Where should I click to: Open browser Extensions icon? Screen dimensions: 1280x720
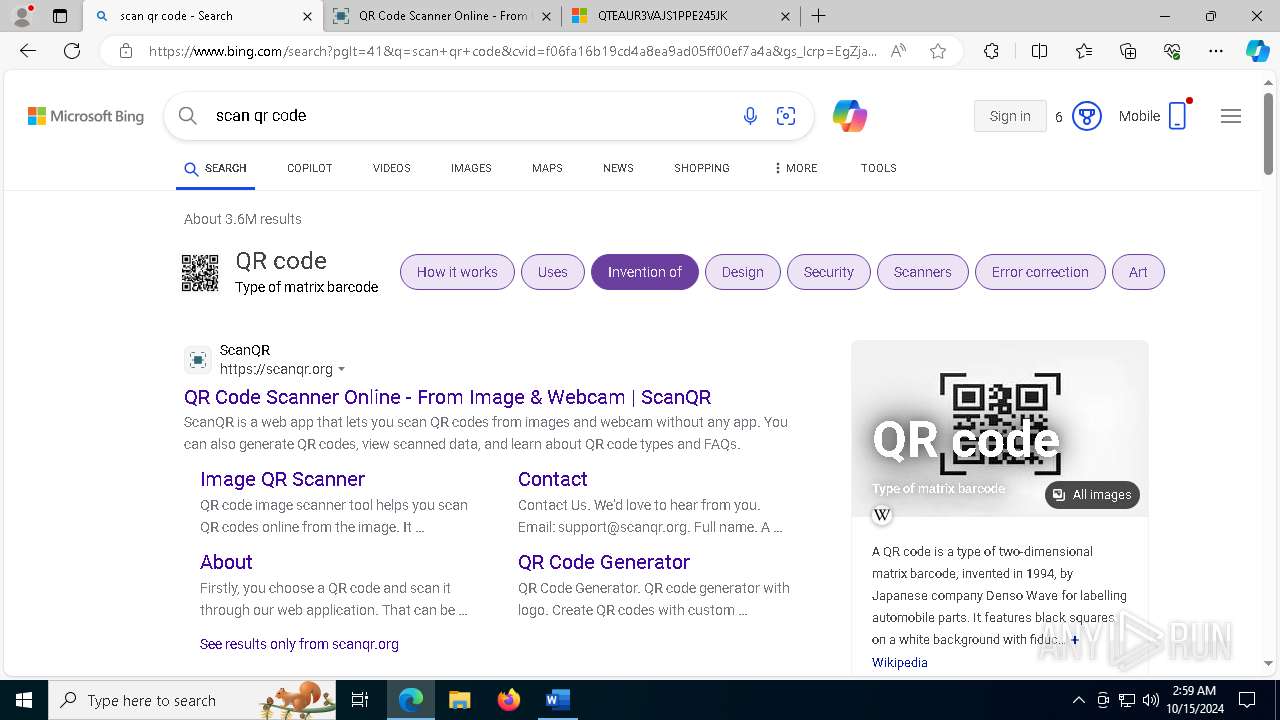pos(991,51)
